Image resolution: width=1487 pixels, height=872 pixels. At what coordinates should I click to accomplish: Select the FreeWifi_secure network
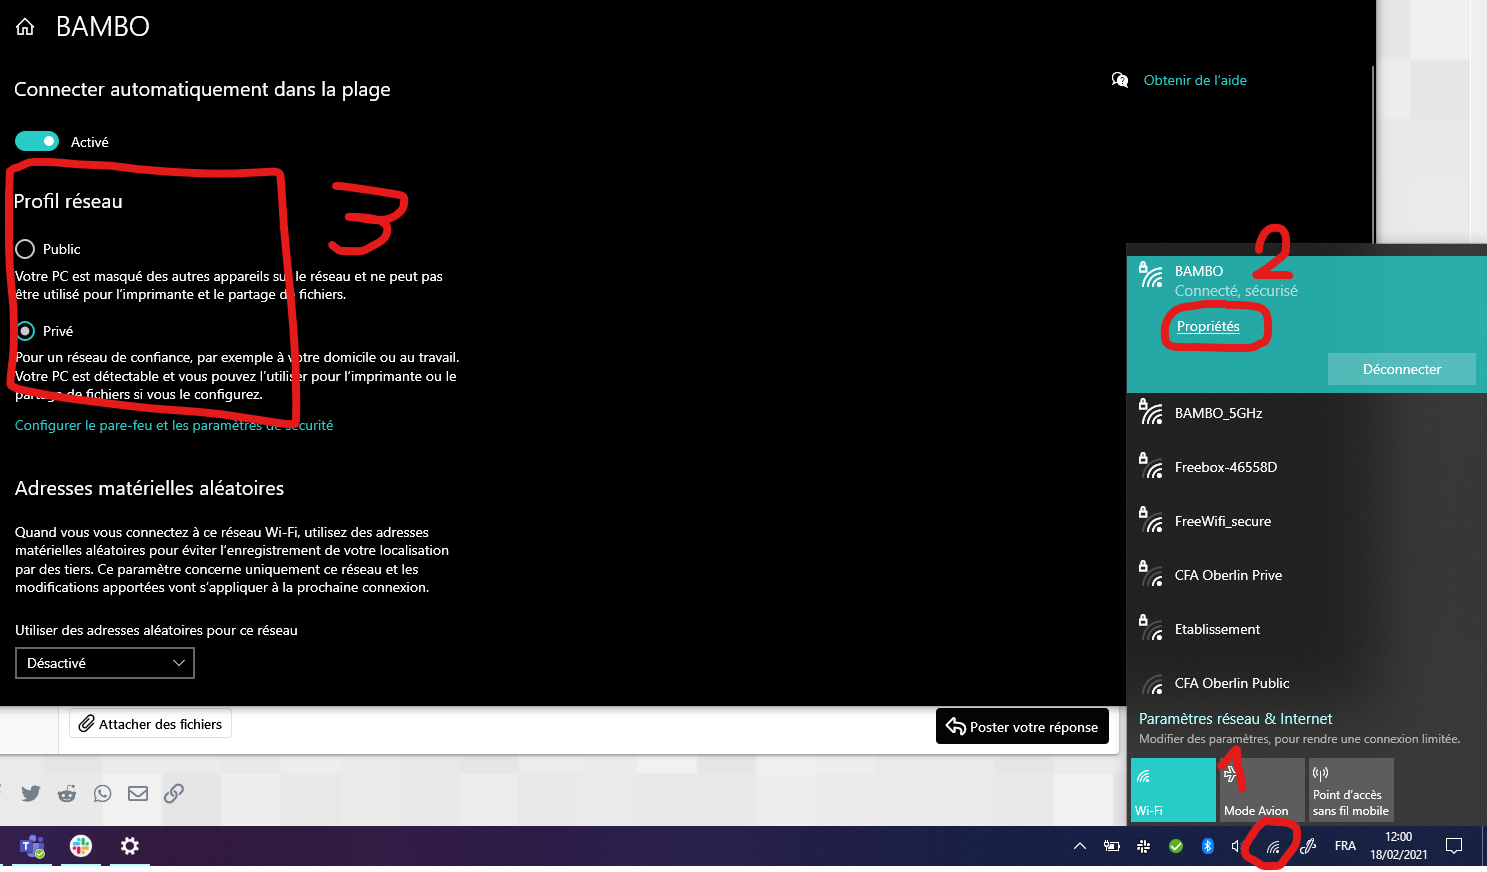point(1306,521)
